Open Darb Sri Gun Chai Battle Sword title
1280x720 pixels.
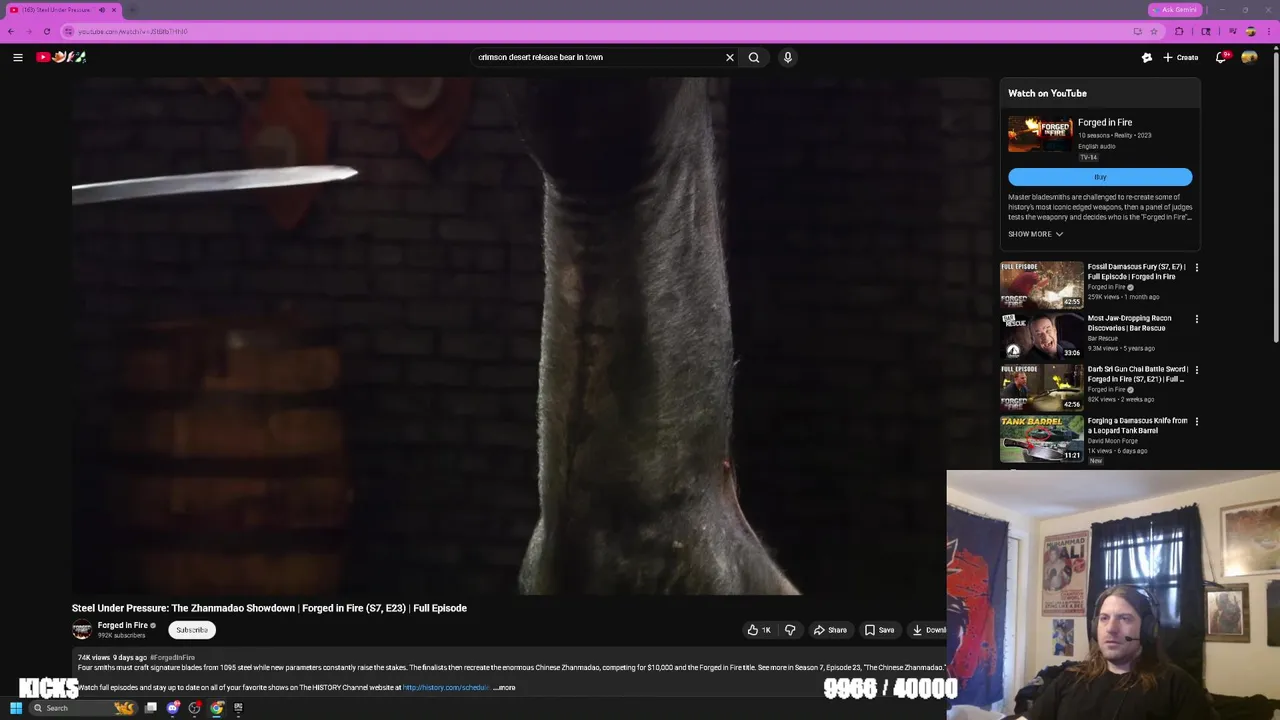tap(1137, 374)
